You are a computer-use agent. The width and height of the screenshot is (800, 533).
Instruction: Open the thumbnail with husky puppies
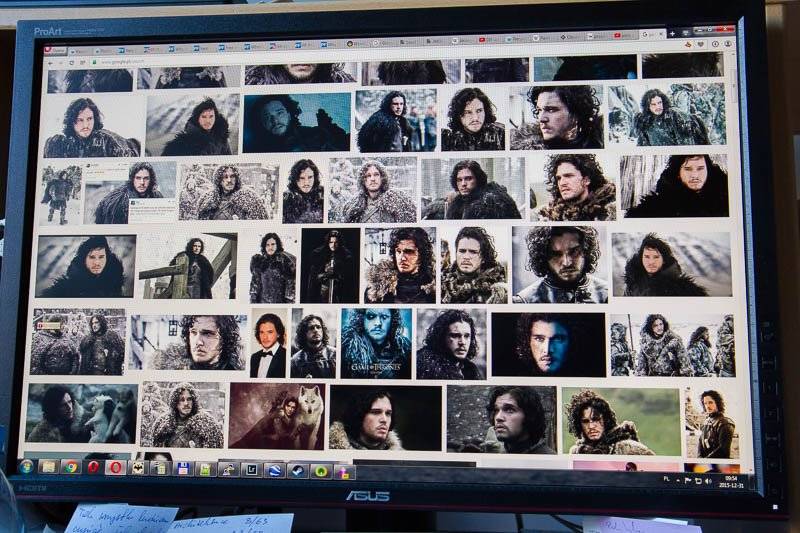pos(82,414)
